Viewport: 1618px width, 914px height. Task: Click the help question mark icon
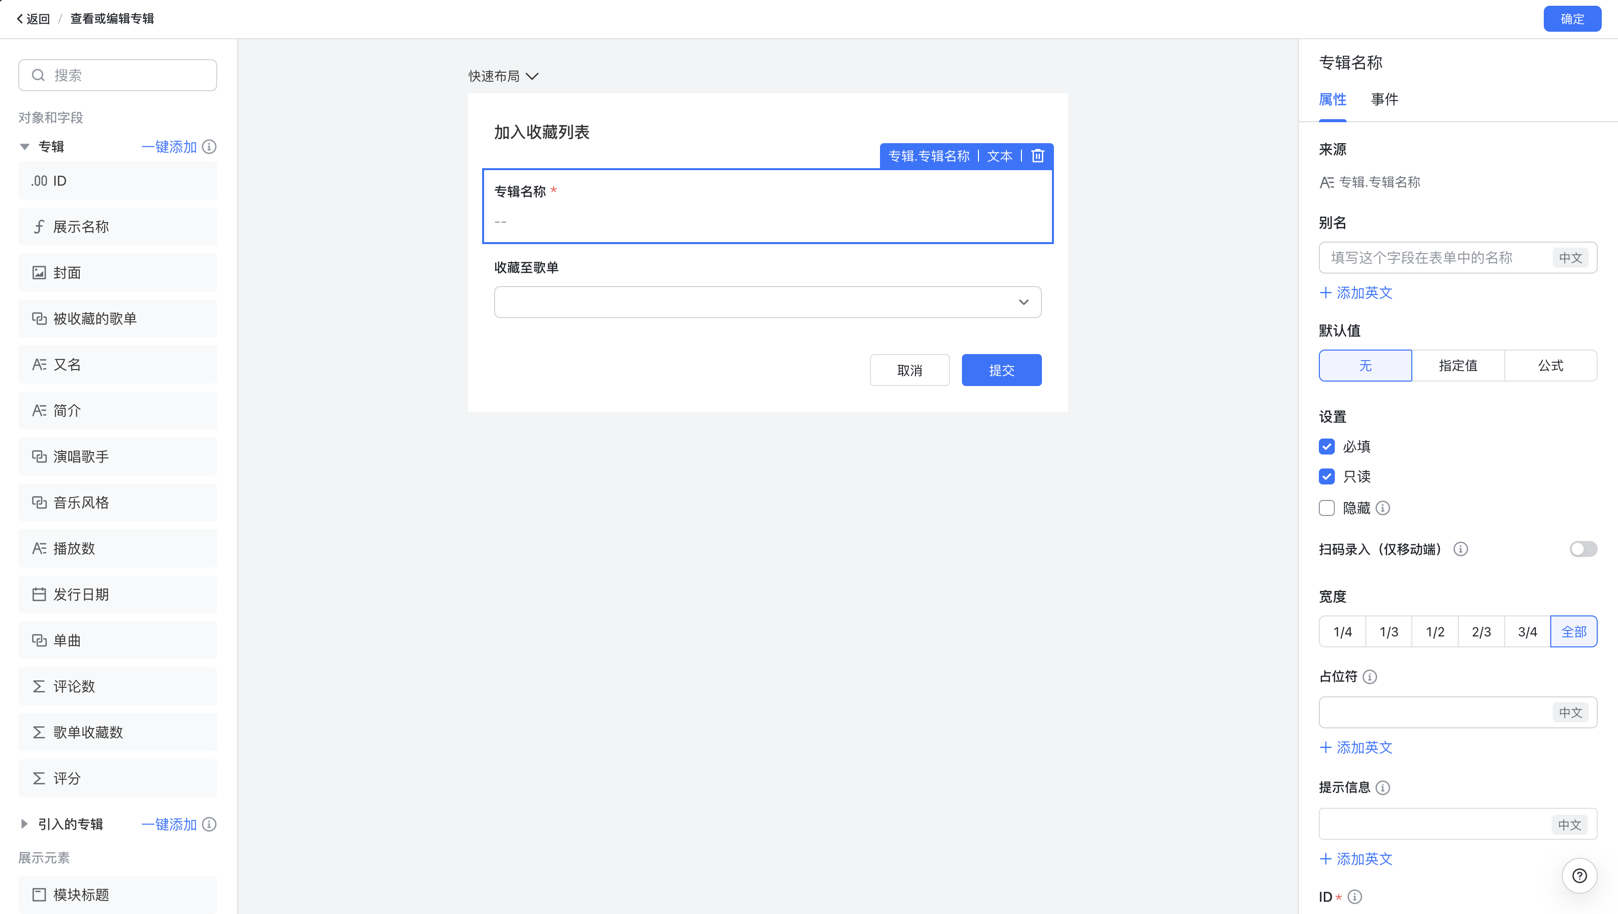[1579, 876]
